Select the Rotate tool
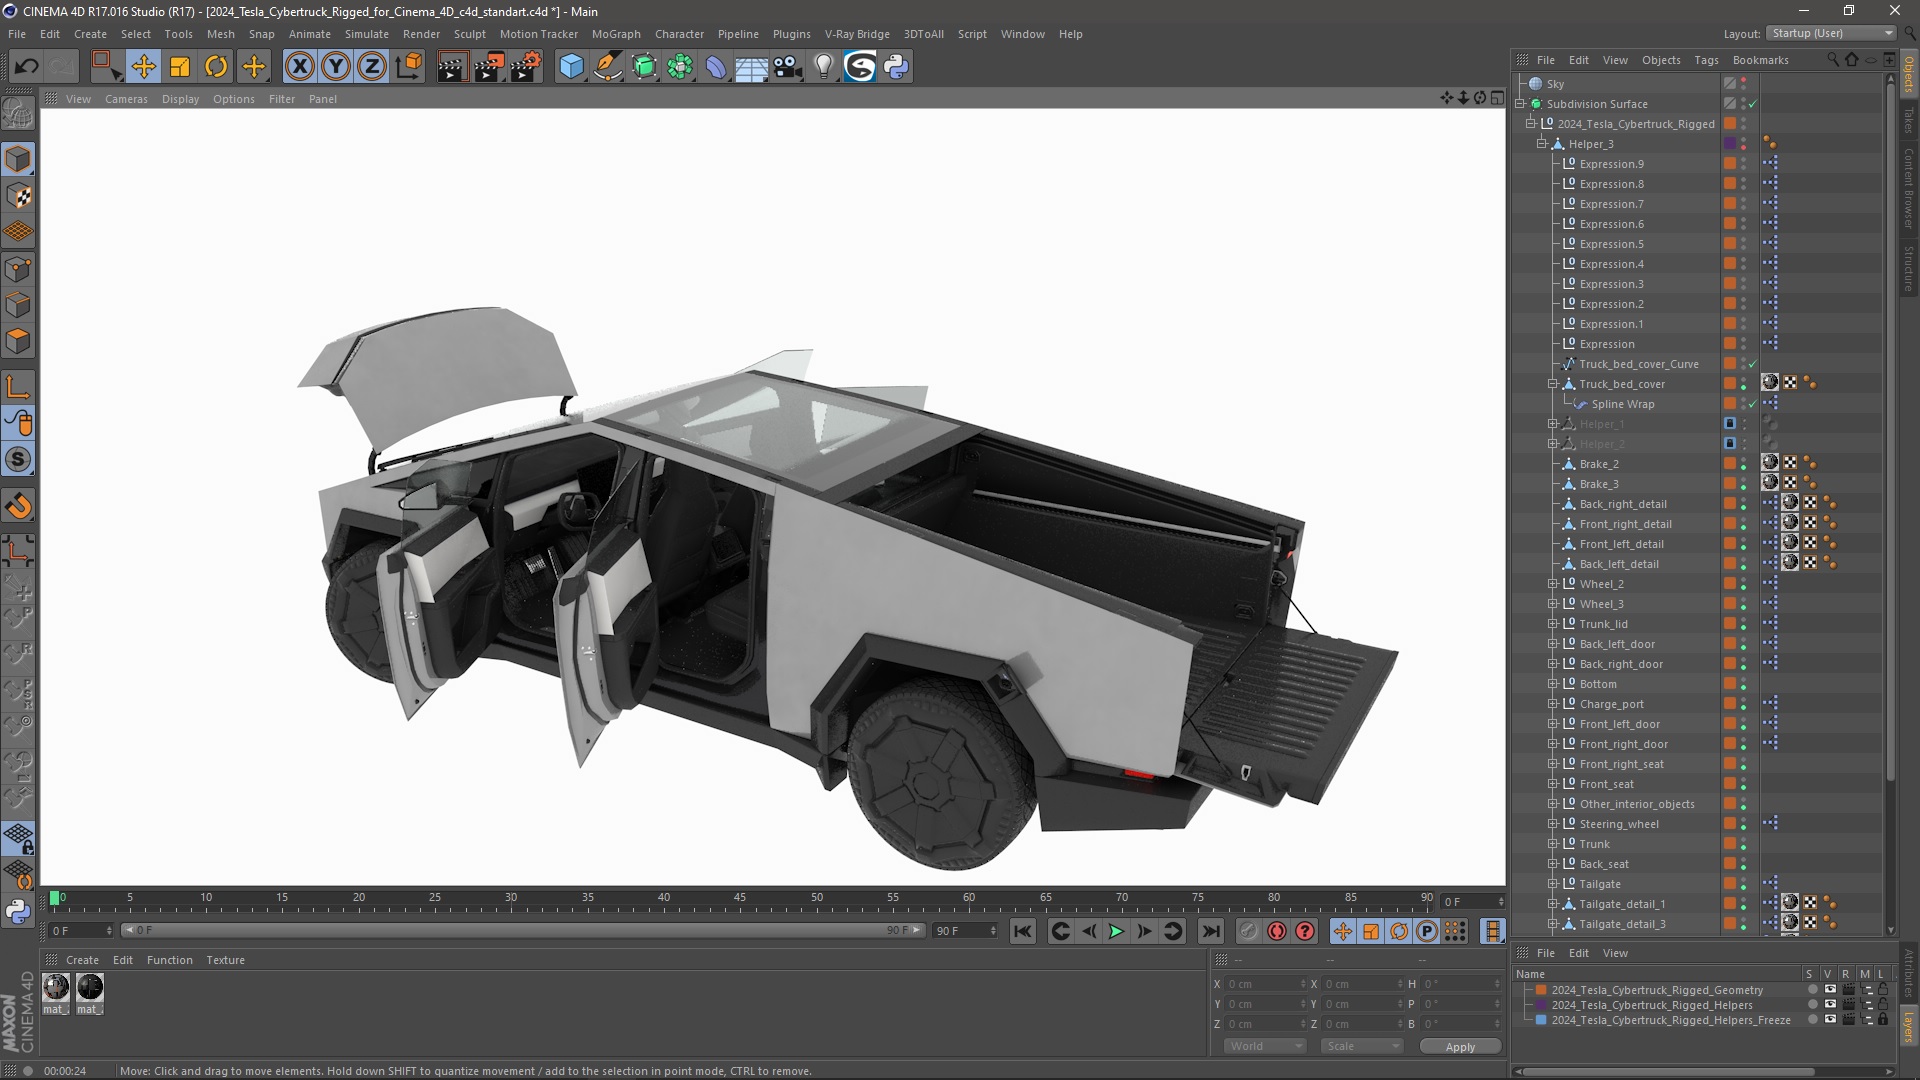 coord(216,67)
